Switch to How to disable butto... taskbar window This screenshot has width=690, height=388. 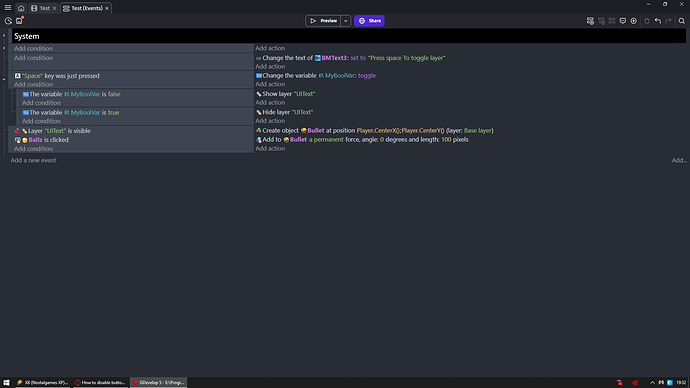(x=100, y=382)
